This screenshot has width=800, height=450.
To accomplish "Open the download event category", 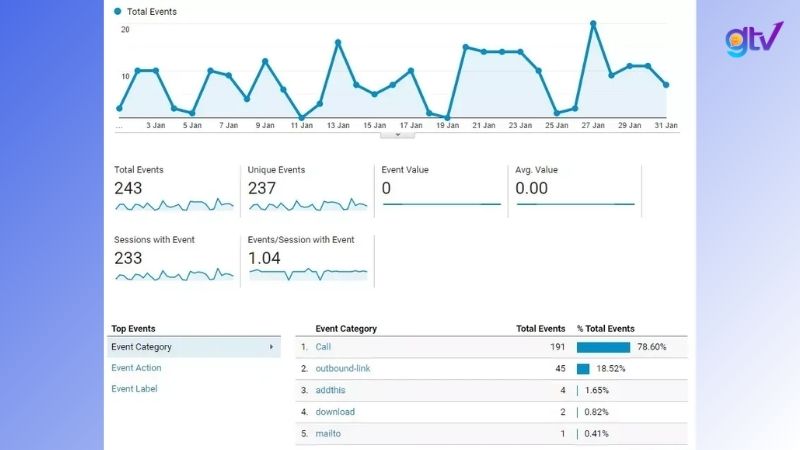I will coord(335,412).
